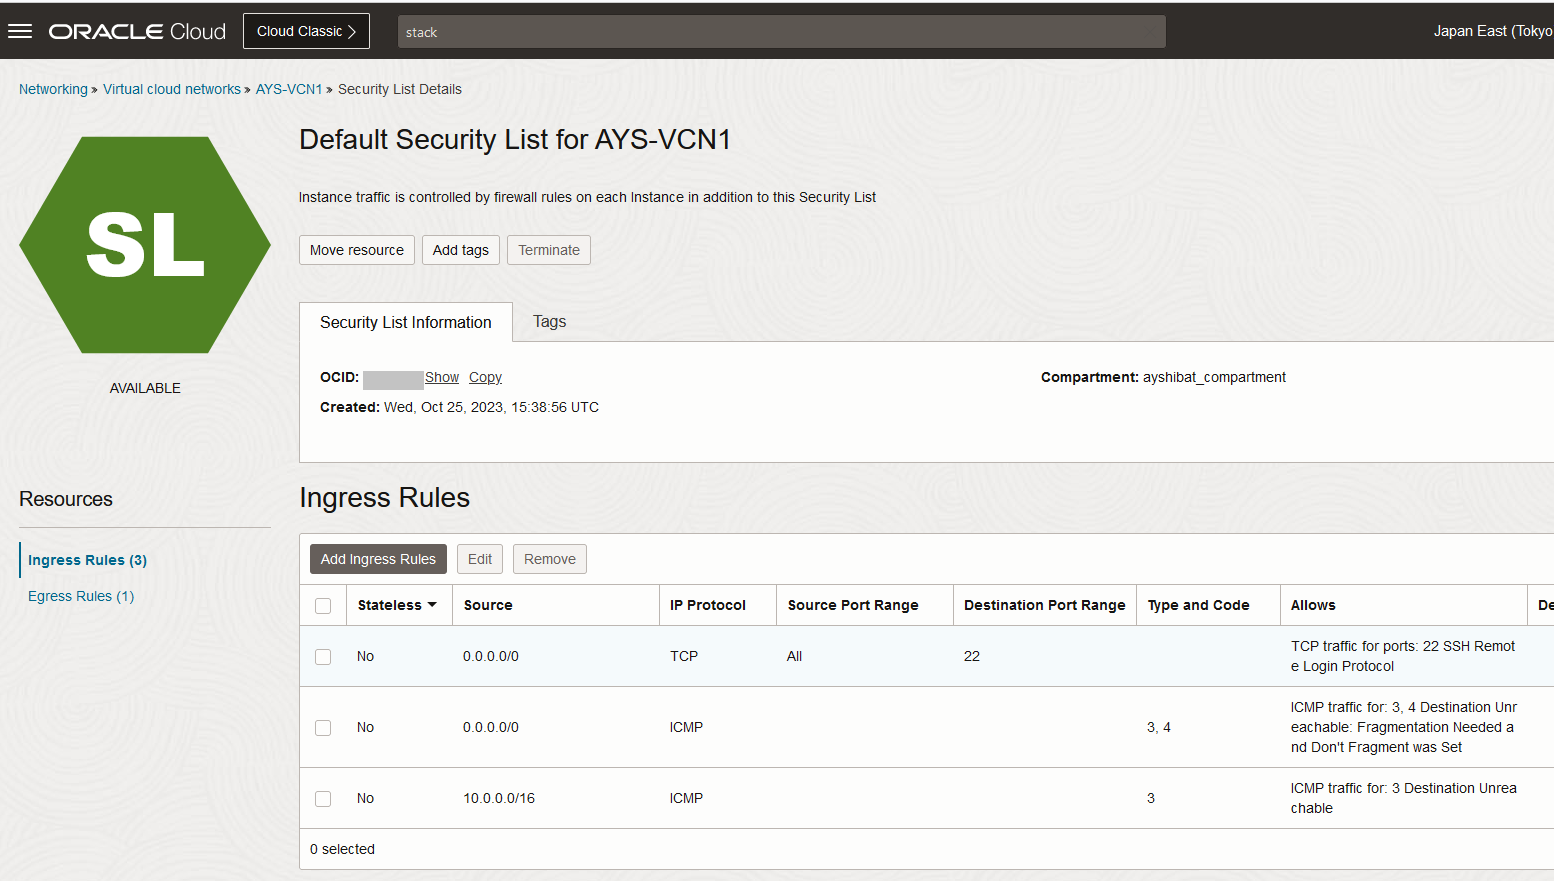Tick the ICMP 3, 4 rule checkbox

pyautogui.click(x=323, y=728)
